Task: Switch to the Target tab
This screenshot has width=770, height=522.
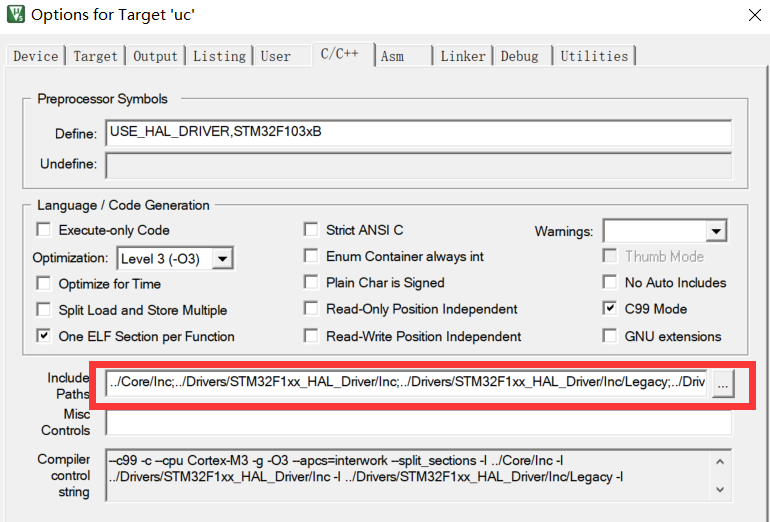Action: [96, 56]
